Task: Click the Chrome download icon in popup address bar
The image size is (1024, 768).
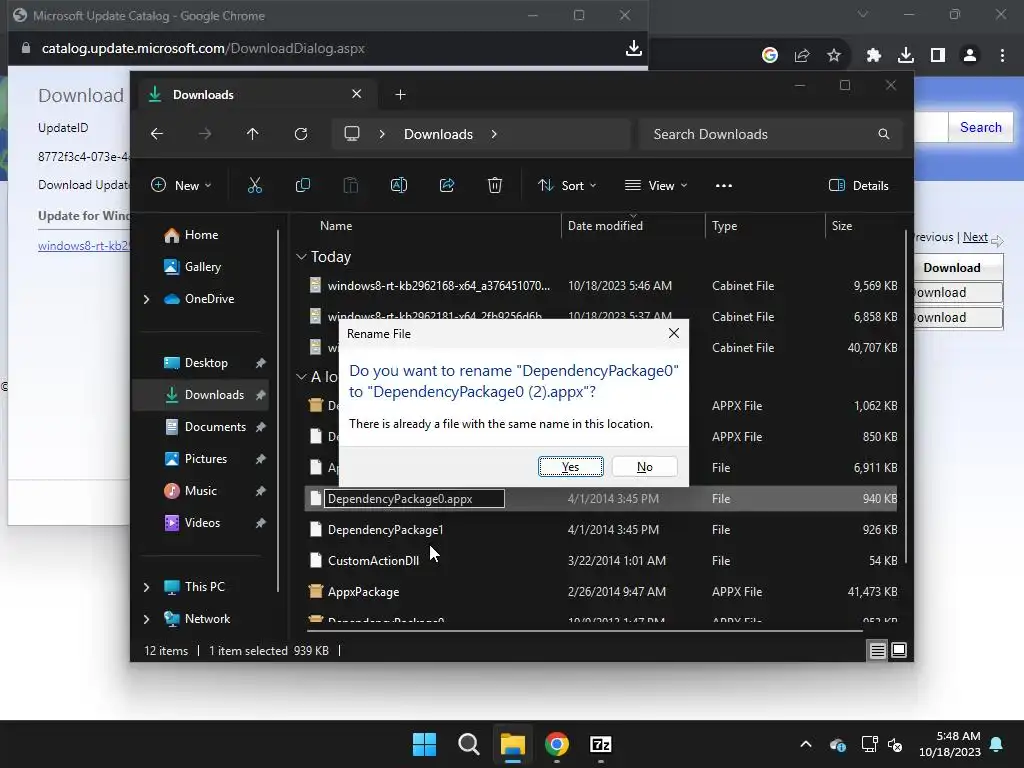Action: pos(633,48)
